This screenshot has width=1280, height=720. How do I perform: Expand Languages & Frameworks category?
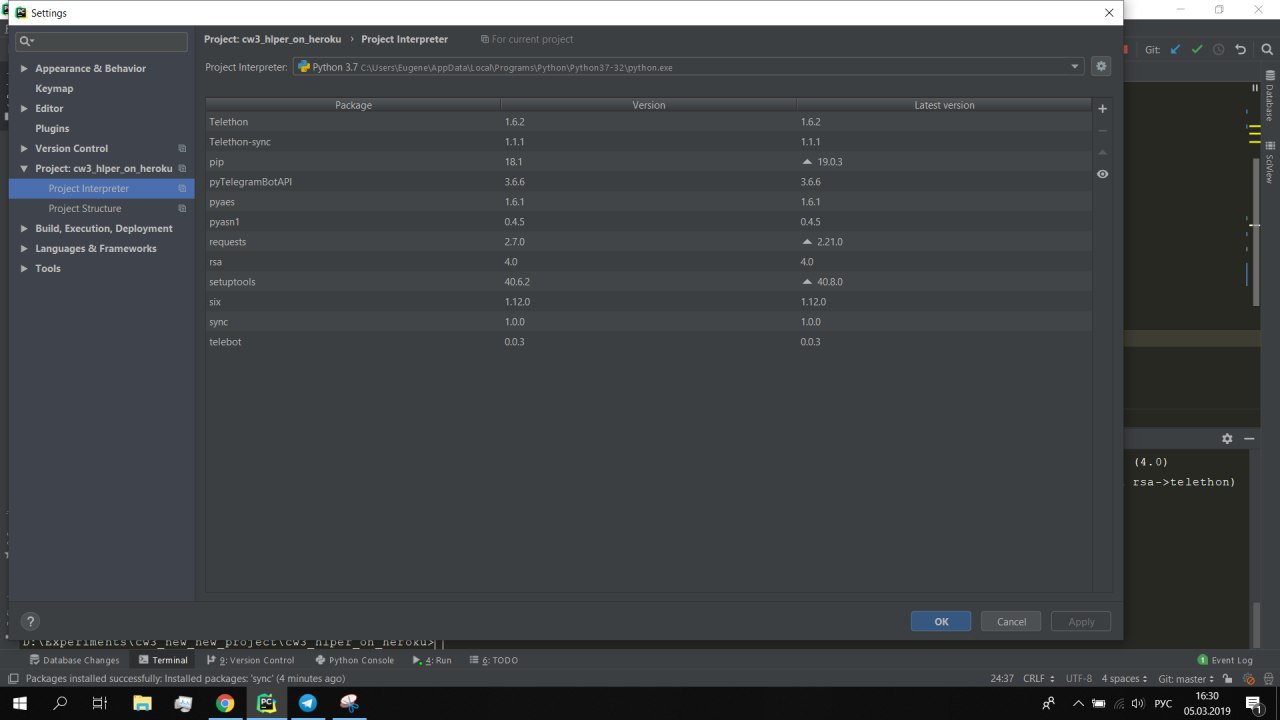pos(25,249)
